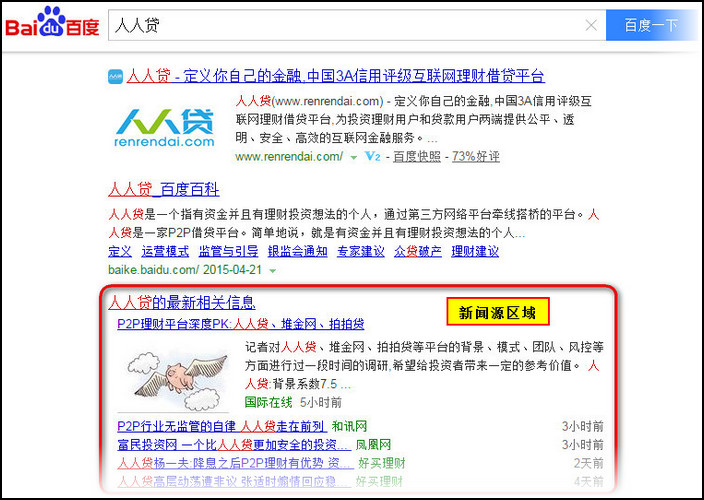The image size is (704, 500).
Task: Open the 定义 sublink under Baike
Action: tap(120, 251)
